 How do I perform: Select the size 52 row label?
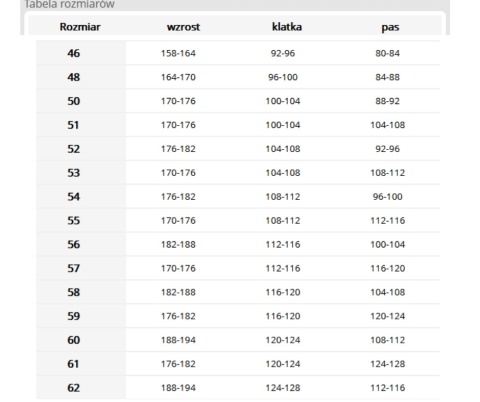pyautogui.click(x=74, y=149)
